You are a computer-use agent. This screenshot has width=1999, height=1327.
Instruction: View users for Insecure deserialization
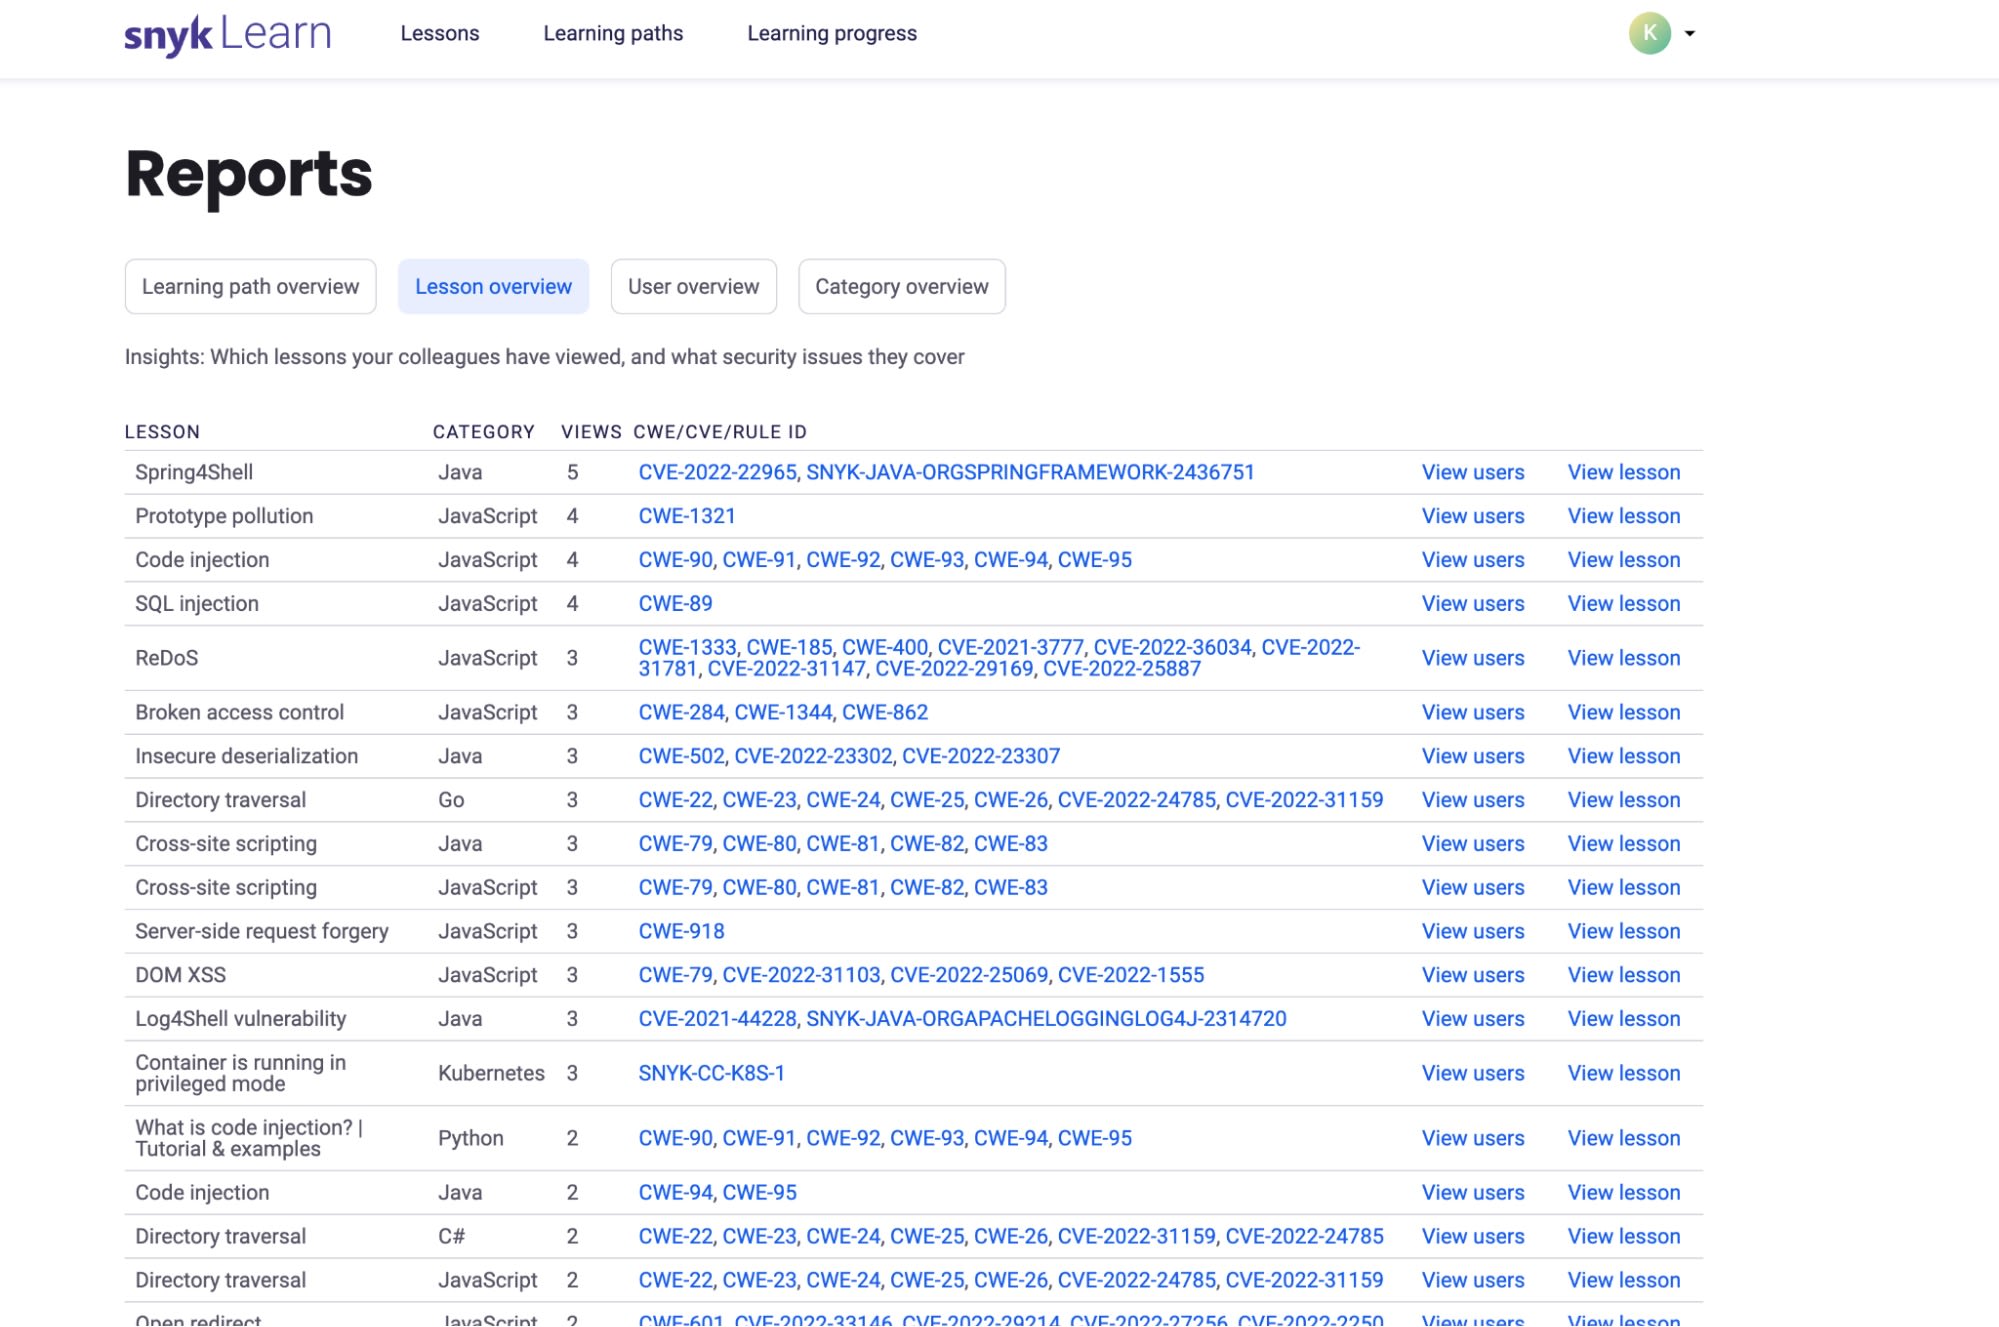point(1473,756)
